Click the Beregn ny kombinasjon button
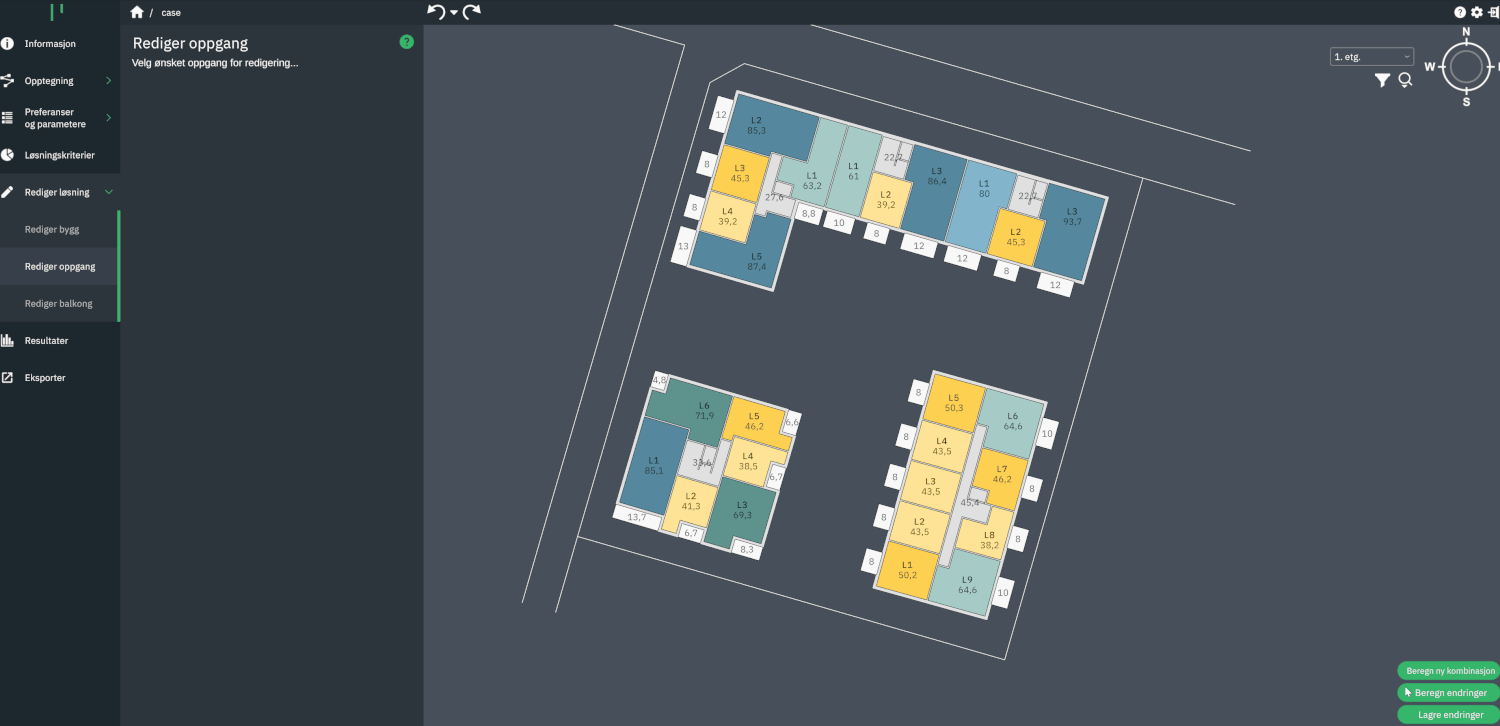 (x=1448, y=671)
